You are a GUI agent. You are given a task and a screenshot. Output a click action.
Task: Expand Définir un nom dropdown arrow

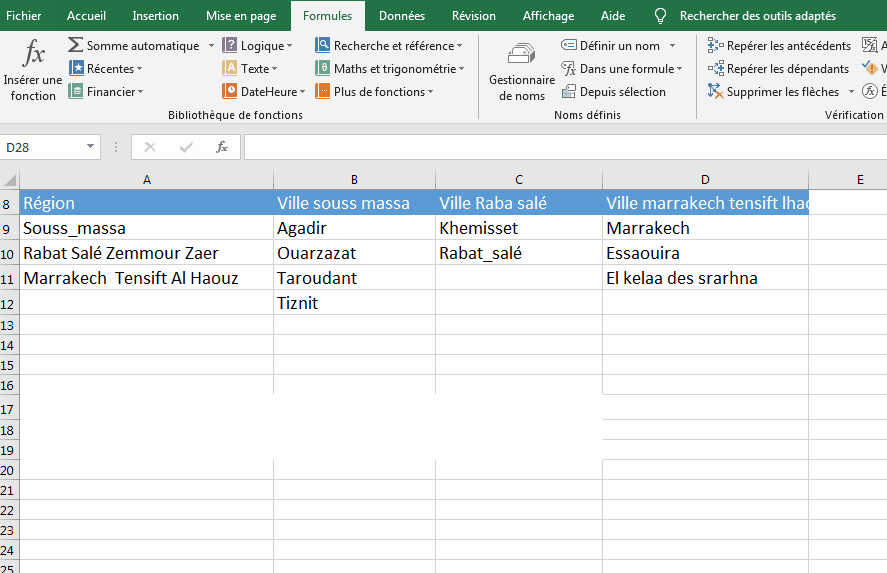(x=672, y=46)
